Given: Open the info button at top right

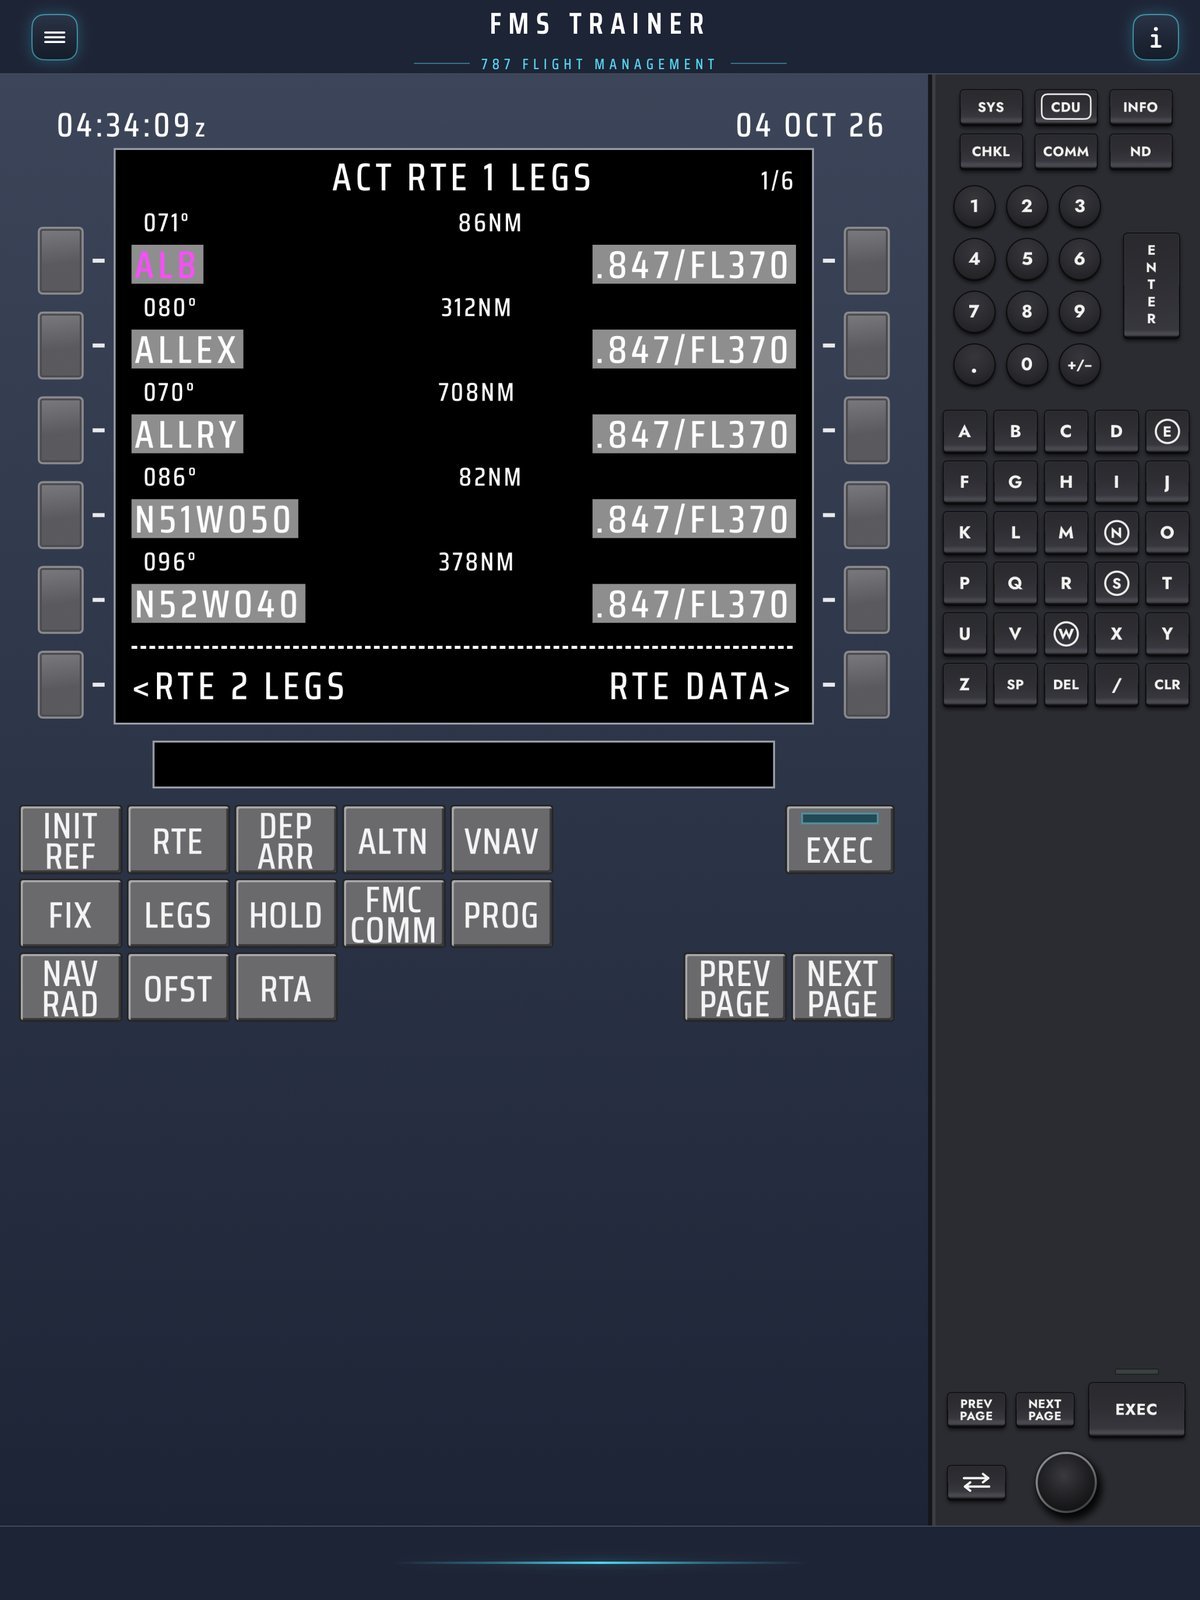Looking at the screenshot, I should [x=1155, y=38].
